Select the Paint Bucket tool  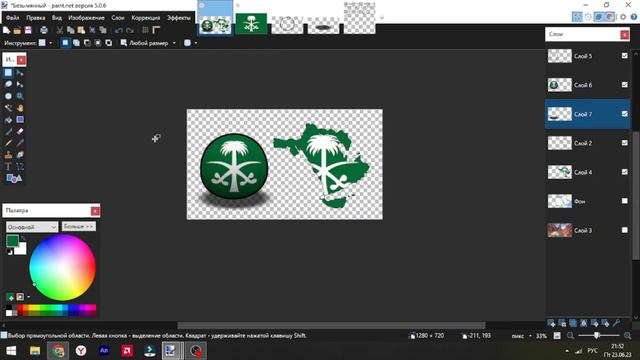click(8, 120)
